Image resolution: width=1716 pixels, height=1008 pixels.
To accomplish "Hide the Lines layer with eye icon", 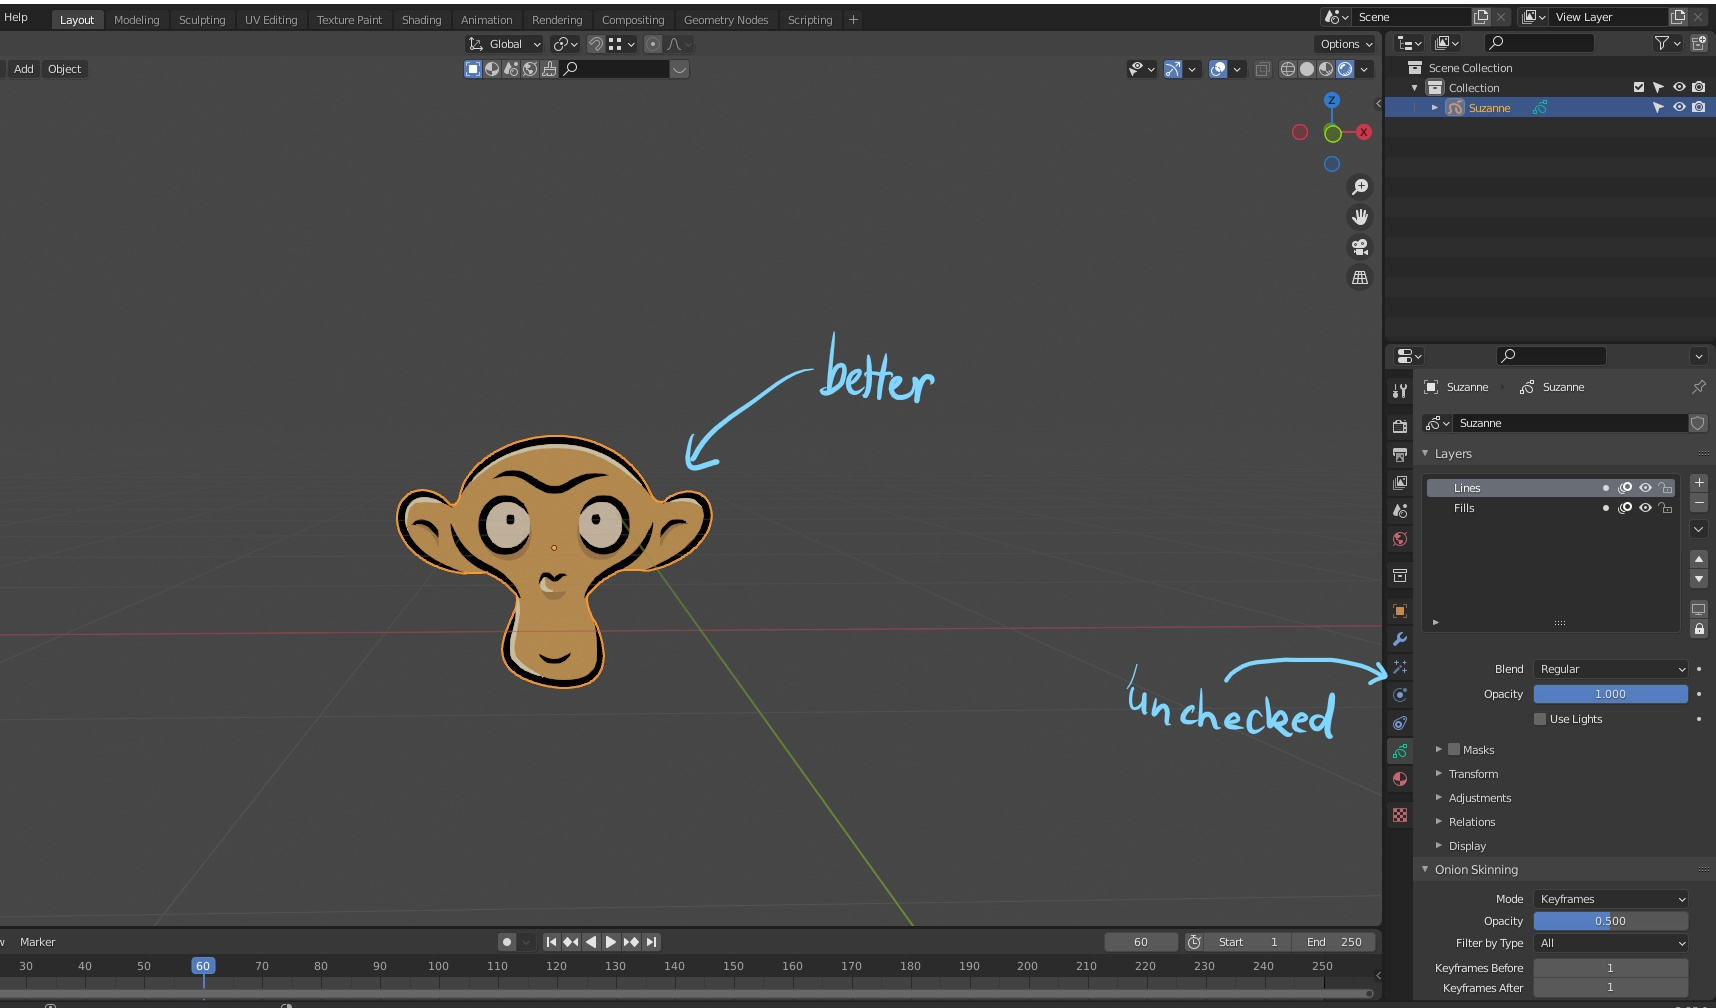I will pyautogui.click(x=1645, y=488).
